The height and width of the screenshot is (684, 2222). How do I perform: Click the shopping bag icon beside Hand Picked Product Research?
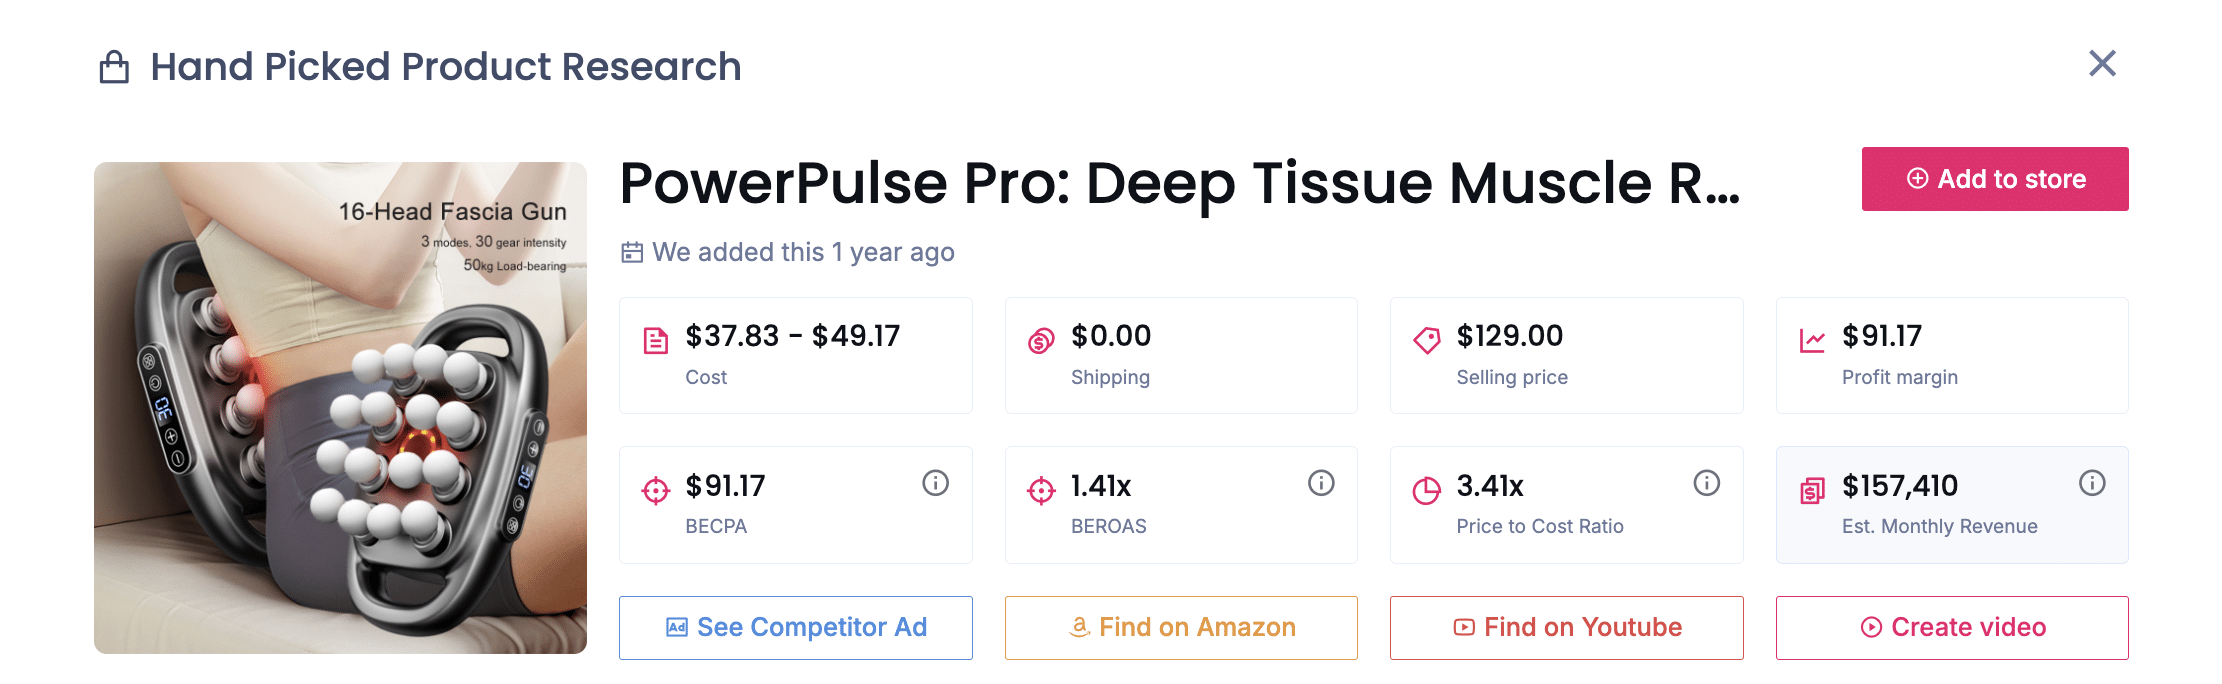point(113,65)
